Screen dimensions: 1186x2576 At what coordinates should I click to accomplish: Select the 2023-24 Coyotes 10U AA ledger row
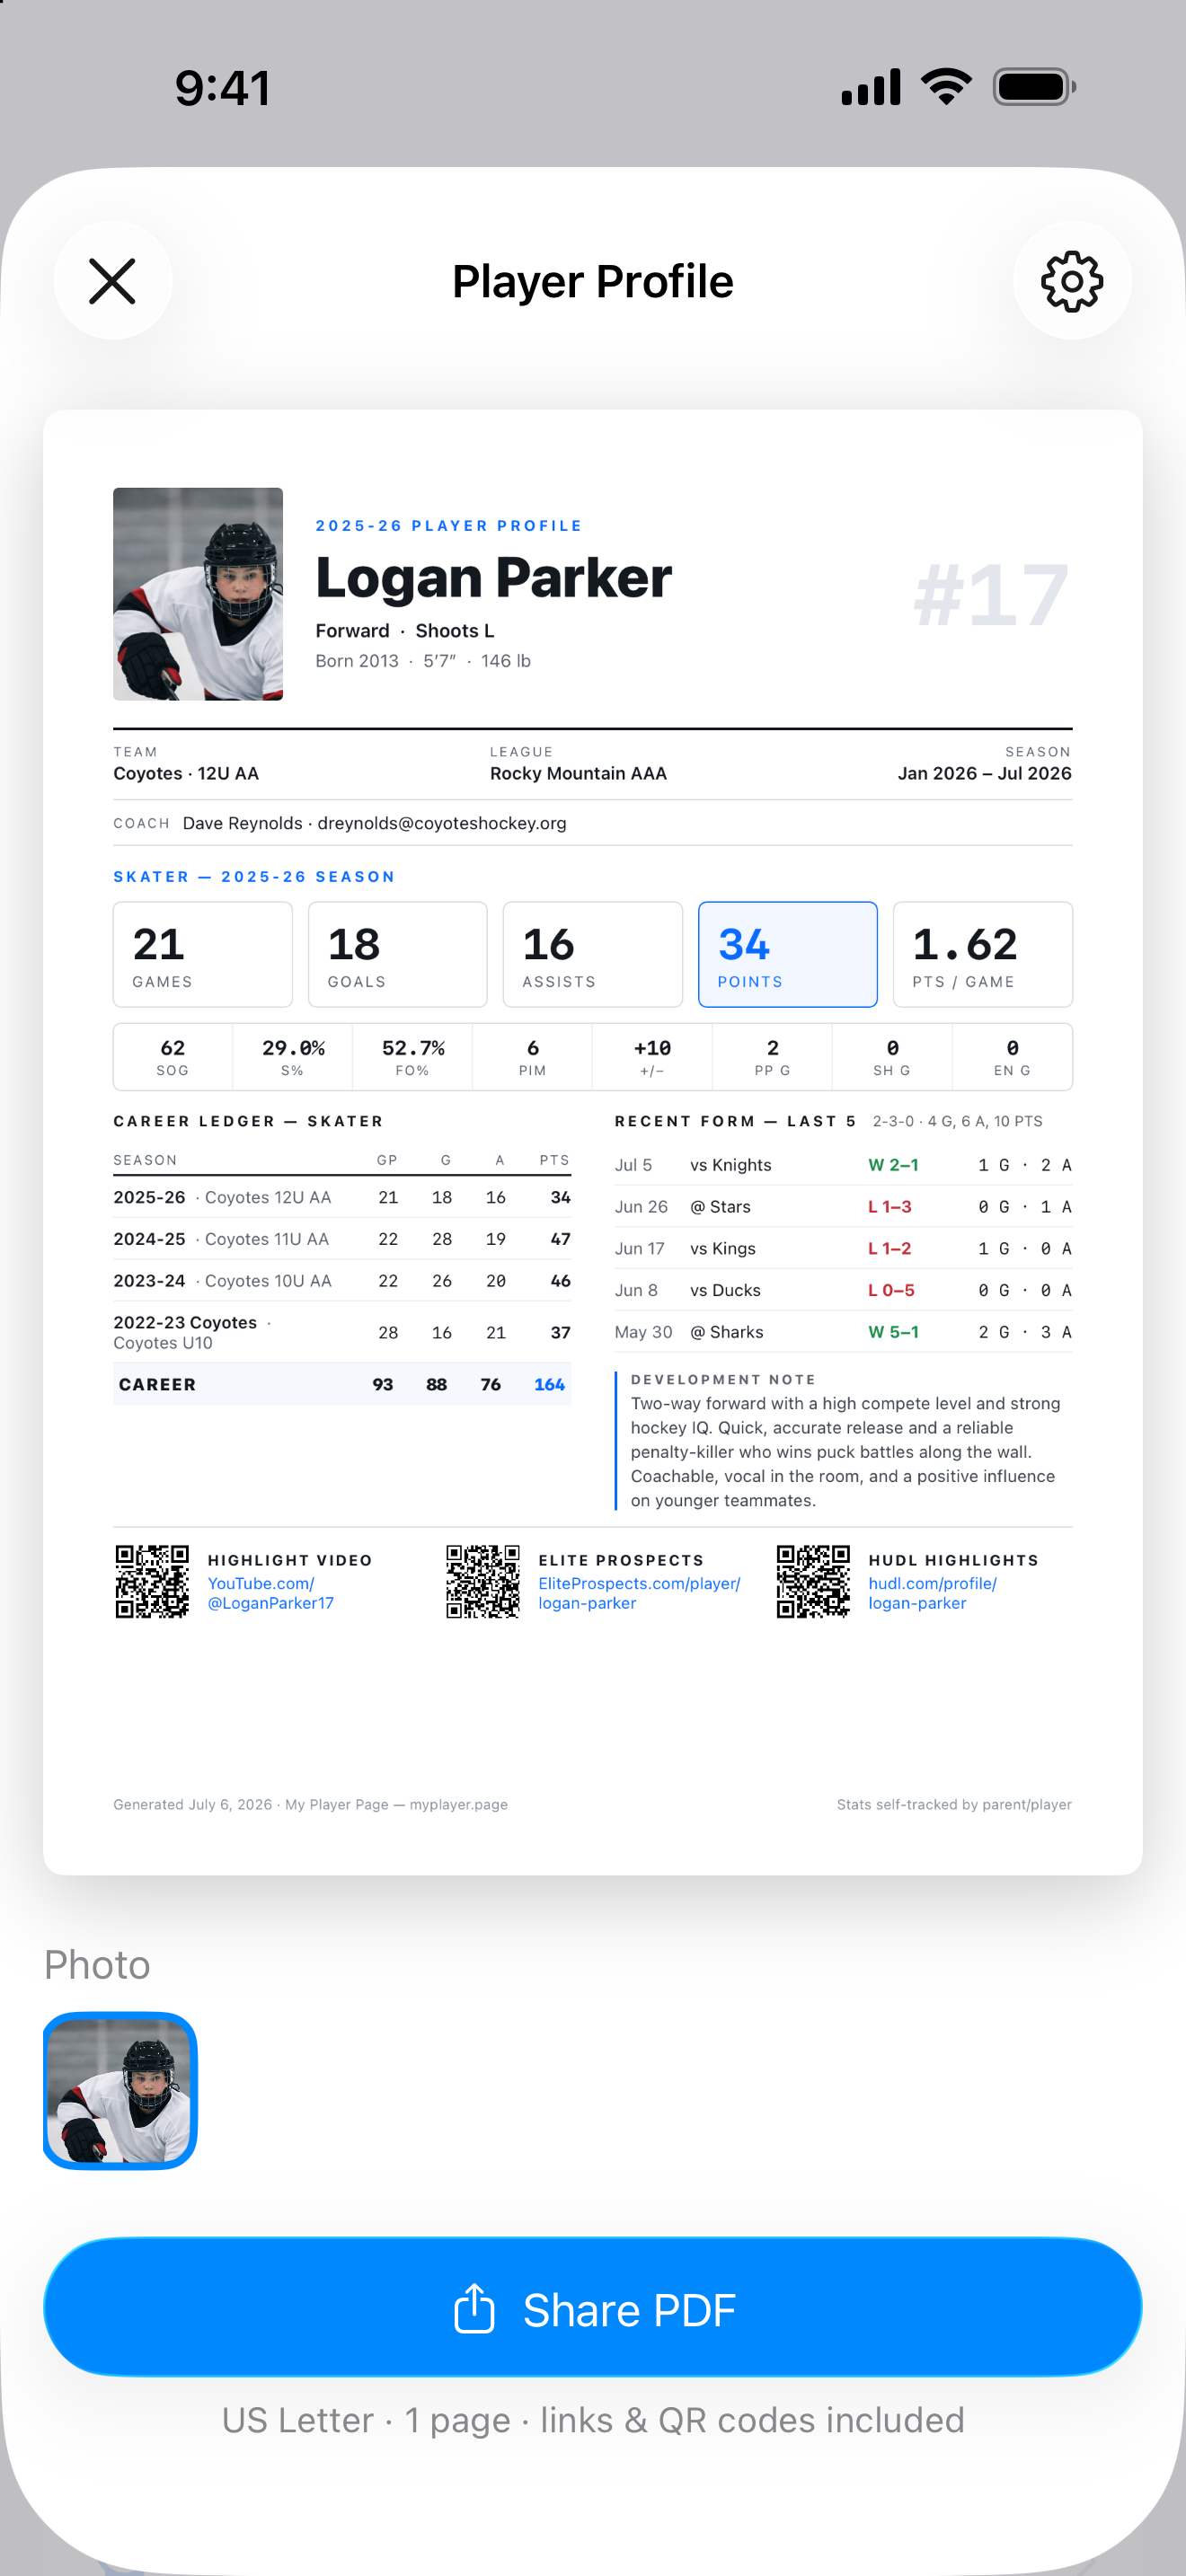[342, 1281]
